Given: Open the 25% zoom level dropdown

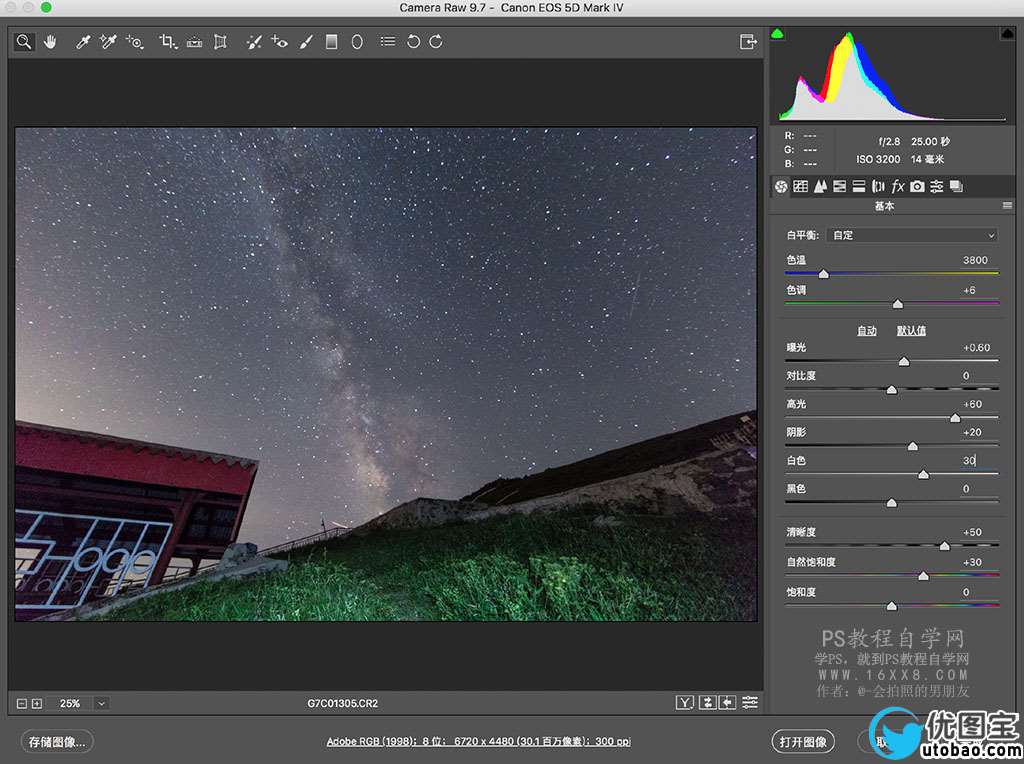Looking at the screenshot, I should 100,704.
